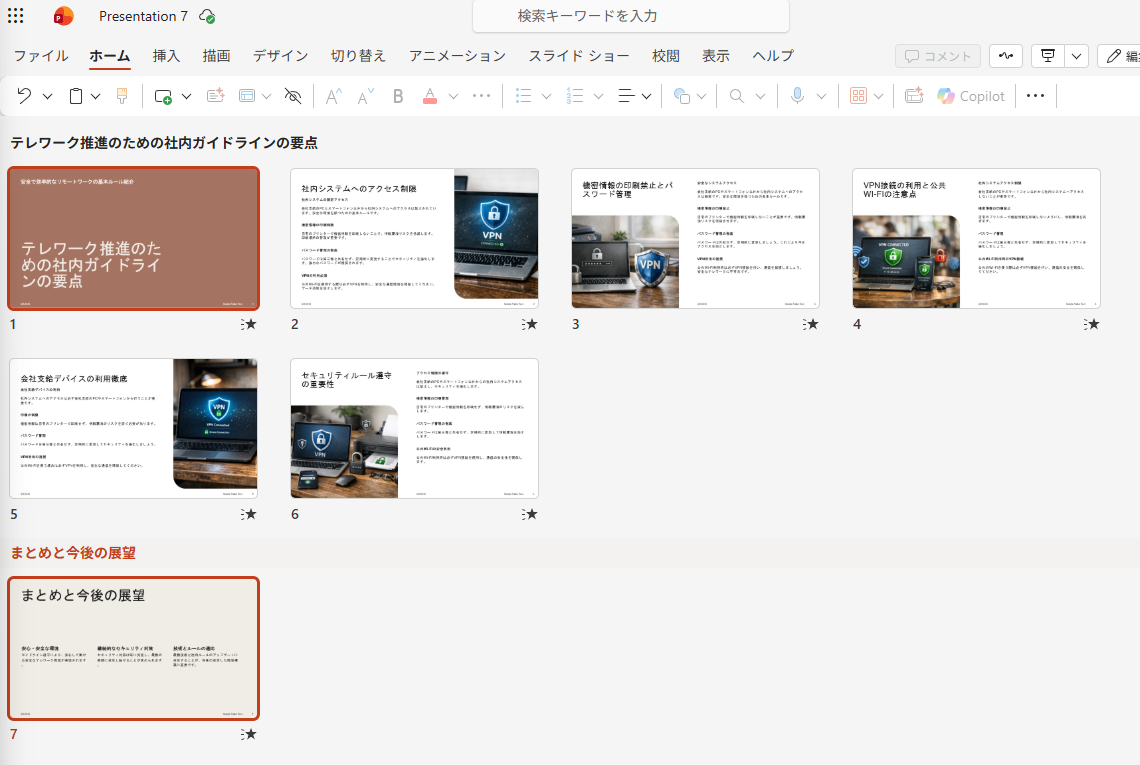Open Copilot from the toolbar
This screenshot has height=765, width=1140.
coord(970,96)
